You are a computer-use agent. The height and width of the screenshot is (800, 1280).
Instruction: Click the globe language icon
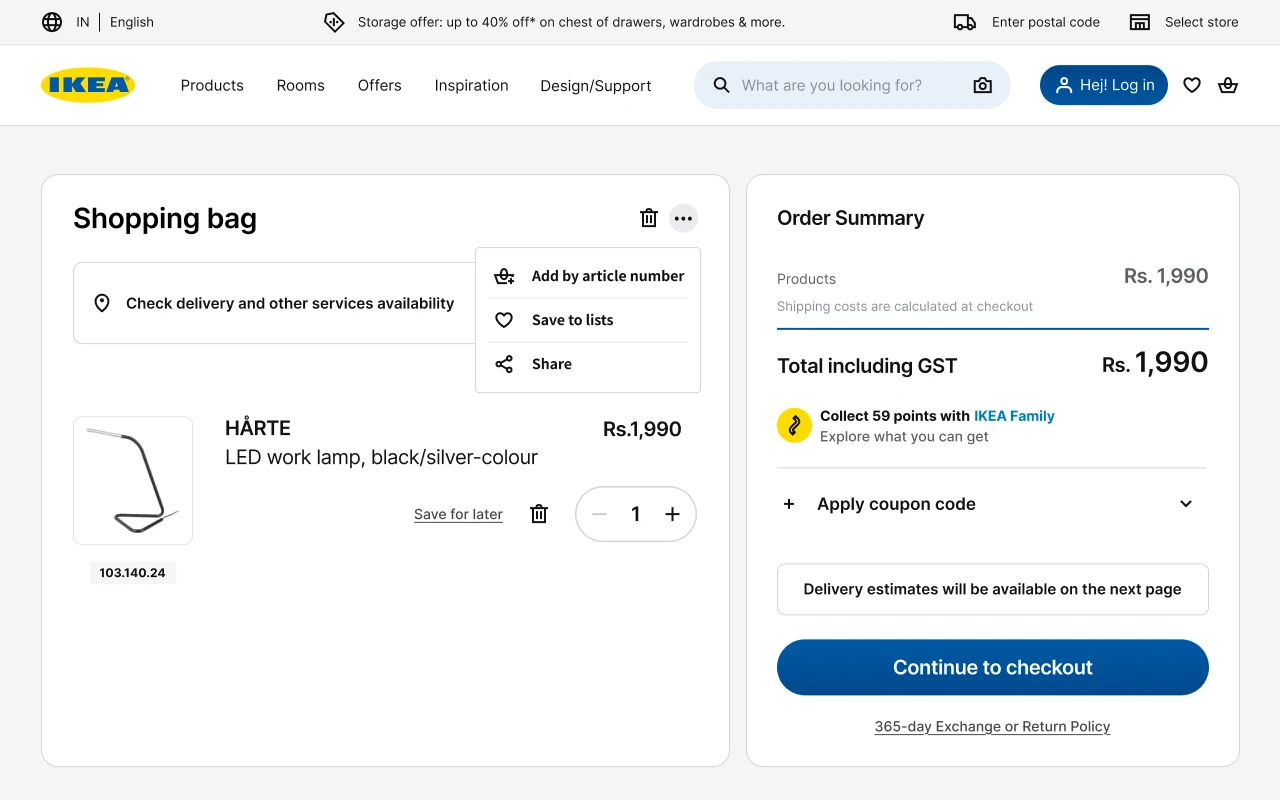click(x=52, y=22)
